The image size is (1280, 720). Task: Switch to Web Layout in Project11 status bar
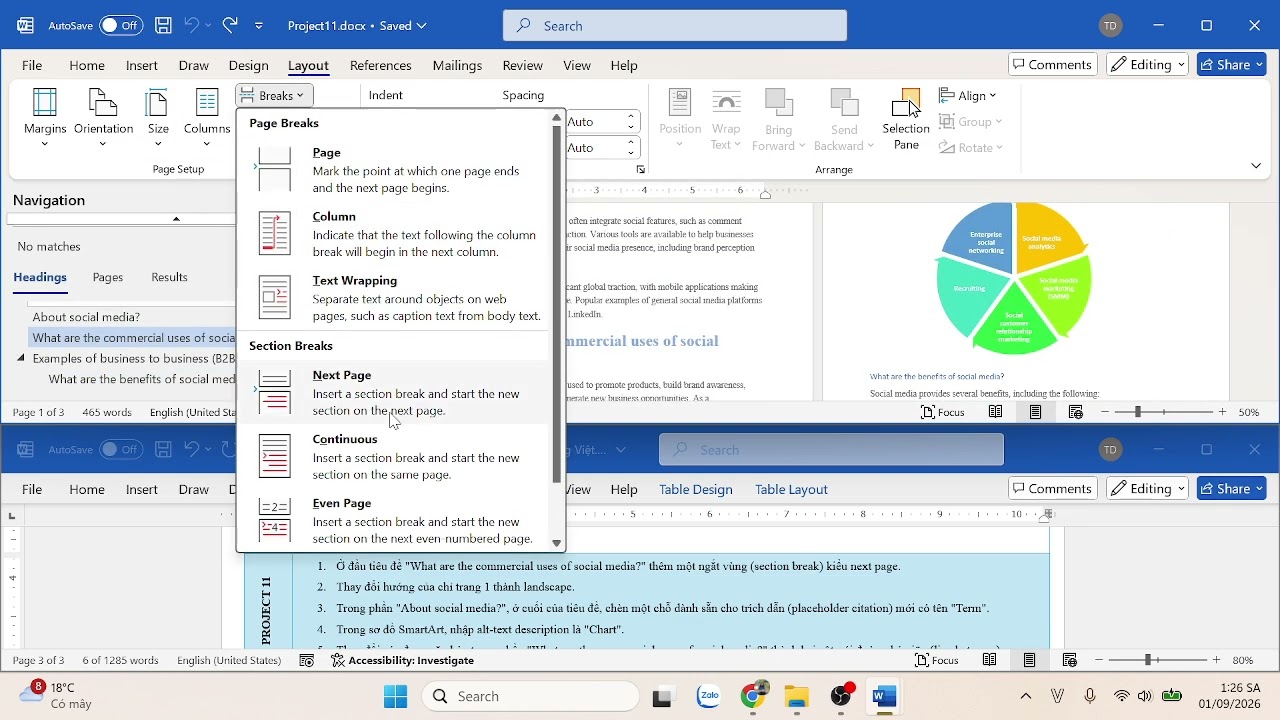point(1076,412)
